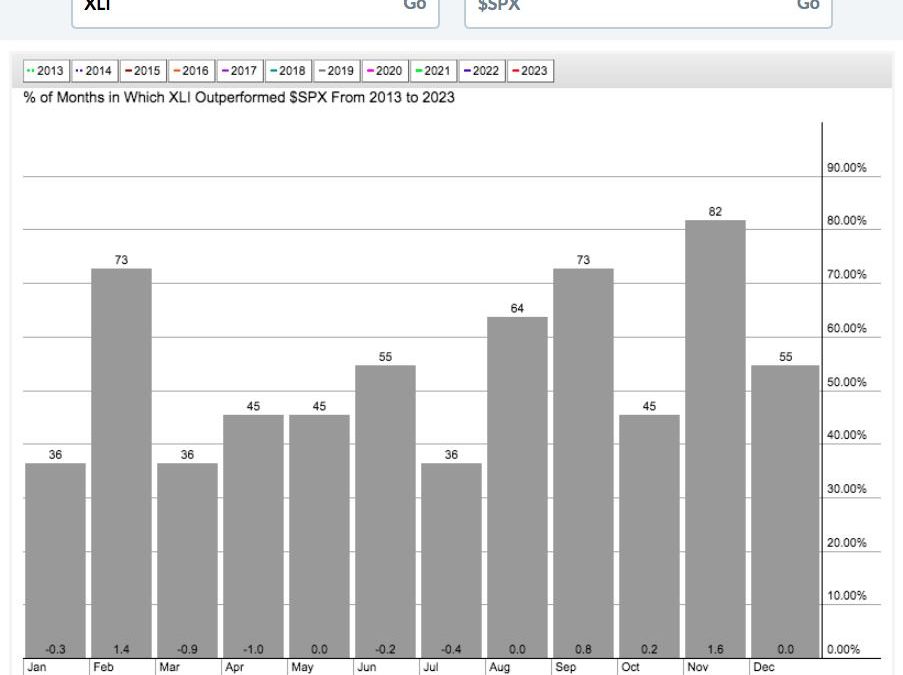Image resolution: width=903 pixels, height=675 pixels.
Task: Click the 55 value above the December bar
Action: point(786,357)
